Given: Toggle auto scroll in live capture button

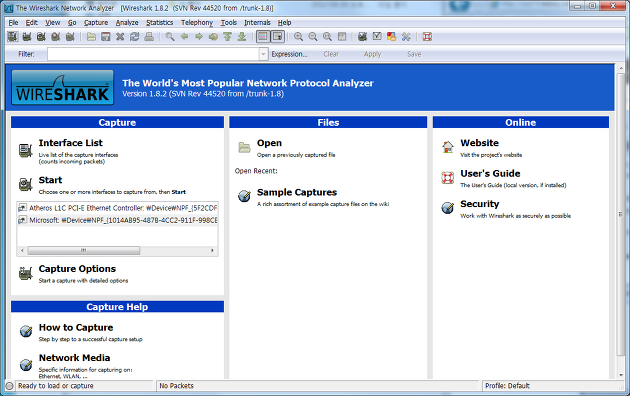Looking at the screenshot, I should point(278,37).
